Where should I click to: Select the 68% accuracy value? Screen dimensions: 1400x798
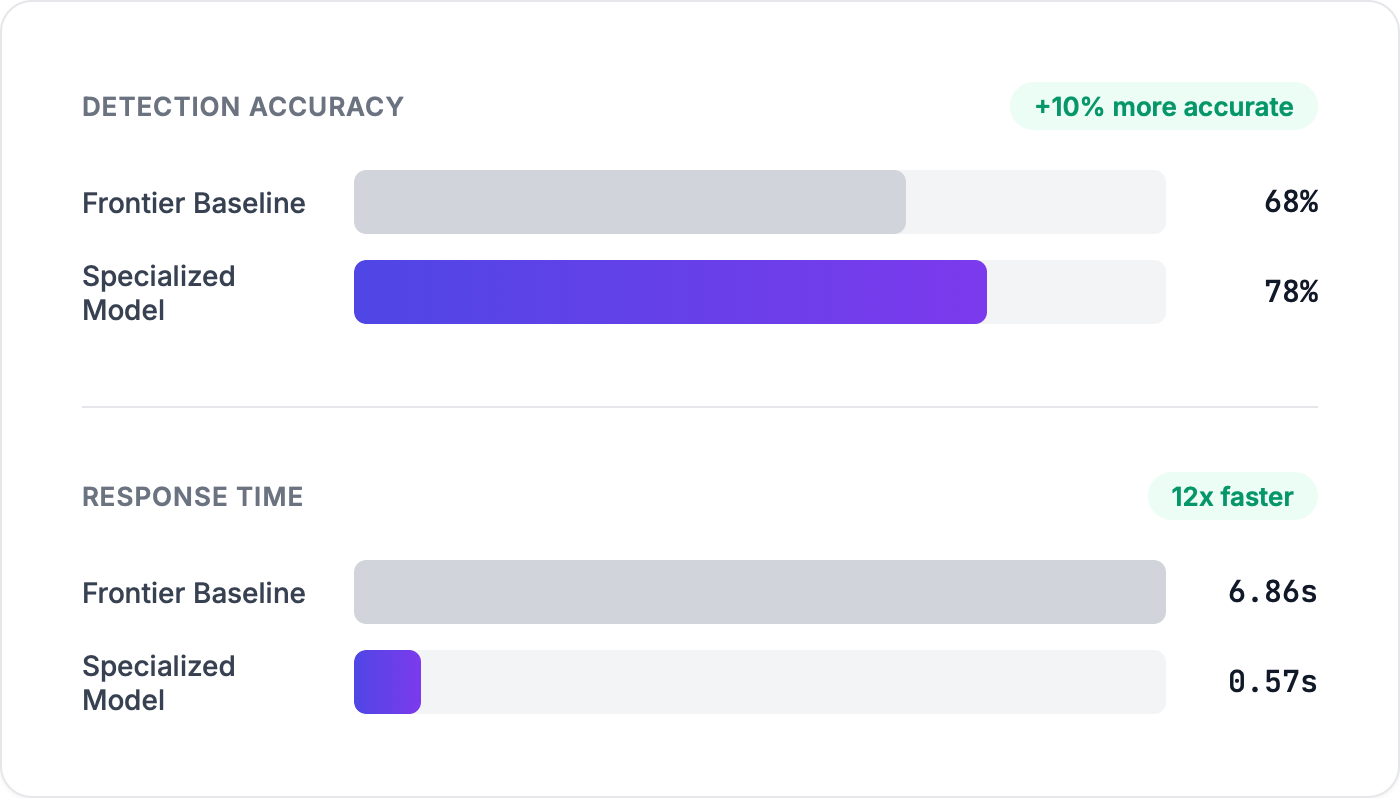coord(1291,203)
